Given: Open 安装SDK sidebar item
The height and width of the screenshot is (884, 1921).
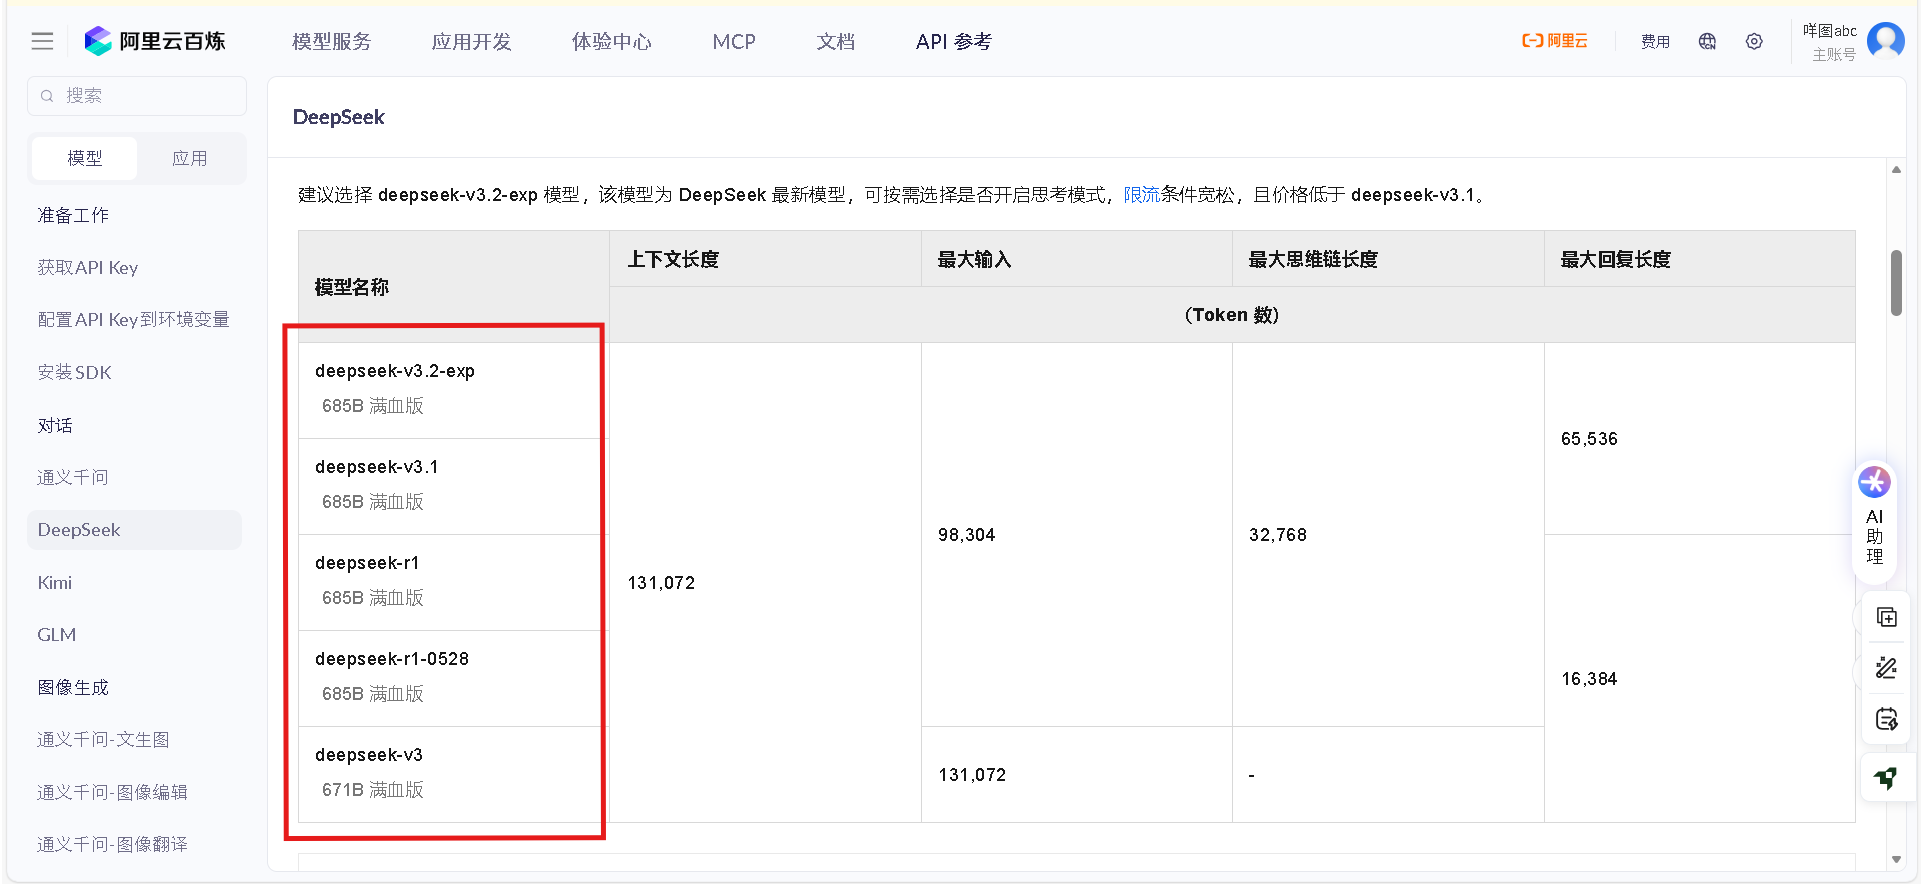Looking at the screenshot, I should pyautogui.click(x=75, y=372).
